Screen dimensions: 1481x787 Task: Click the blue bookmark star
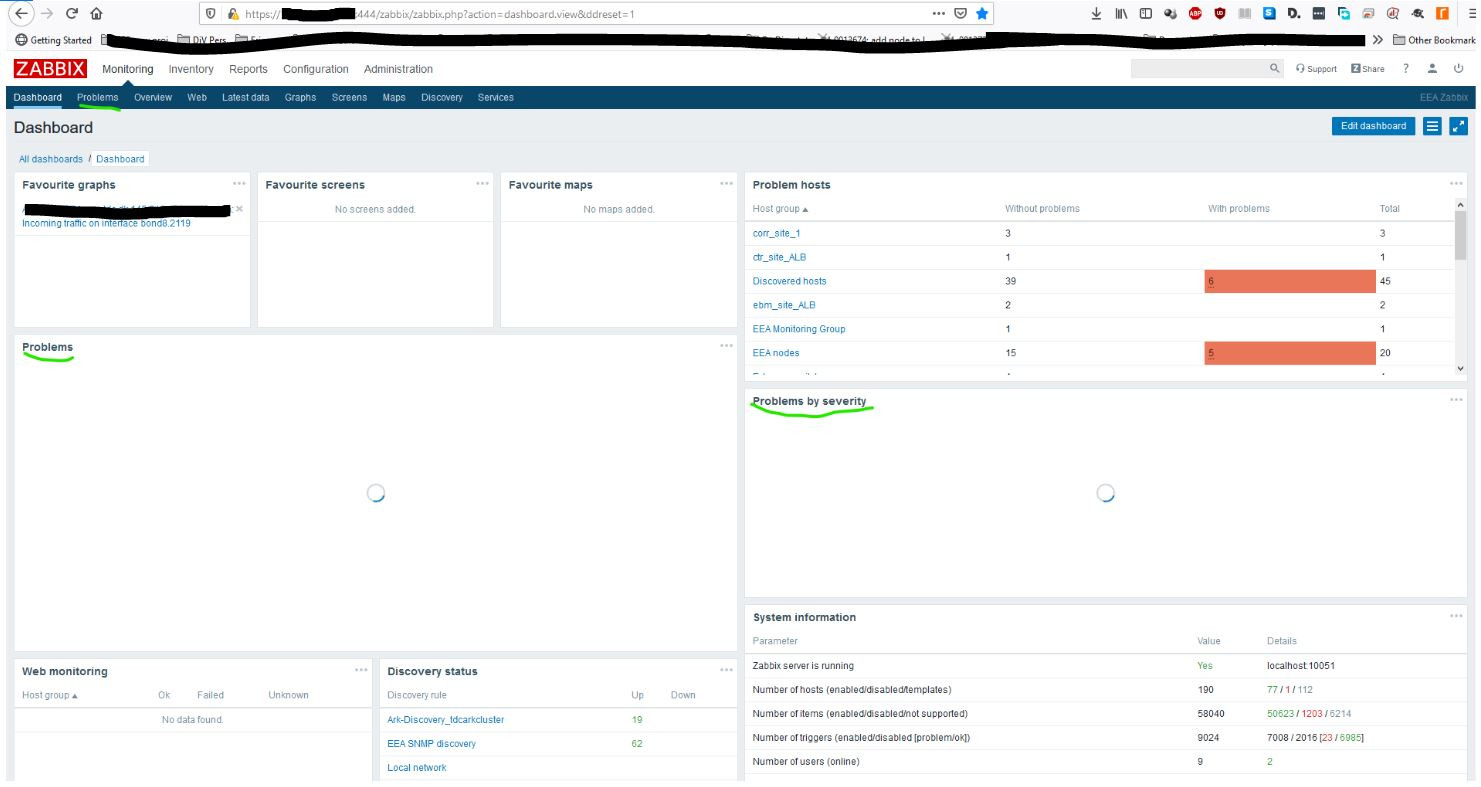coord(982,15)
